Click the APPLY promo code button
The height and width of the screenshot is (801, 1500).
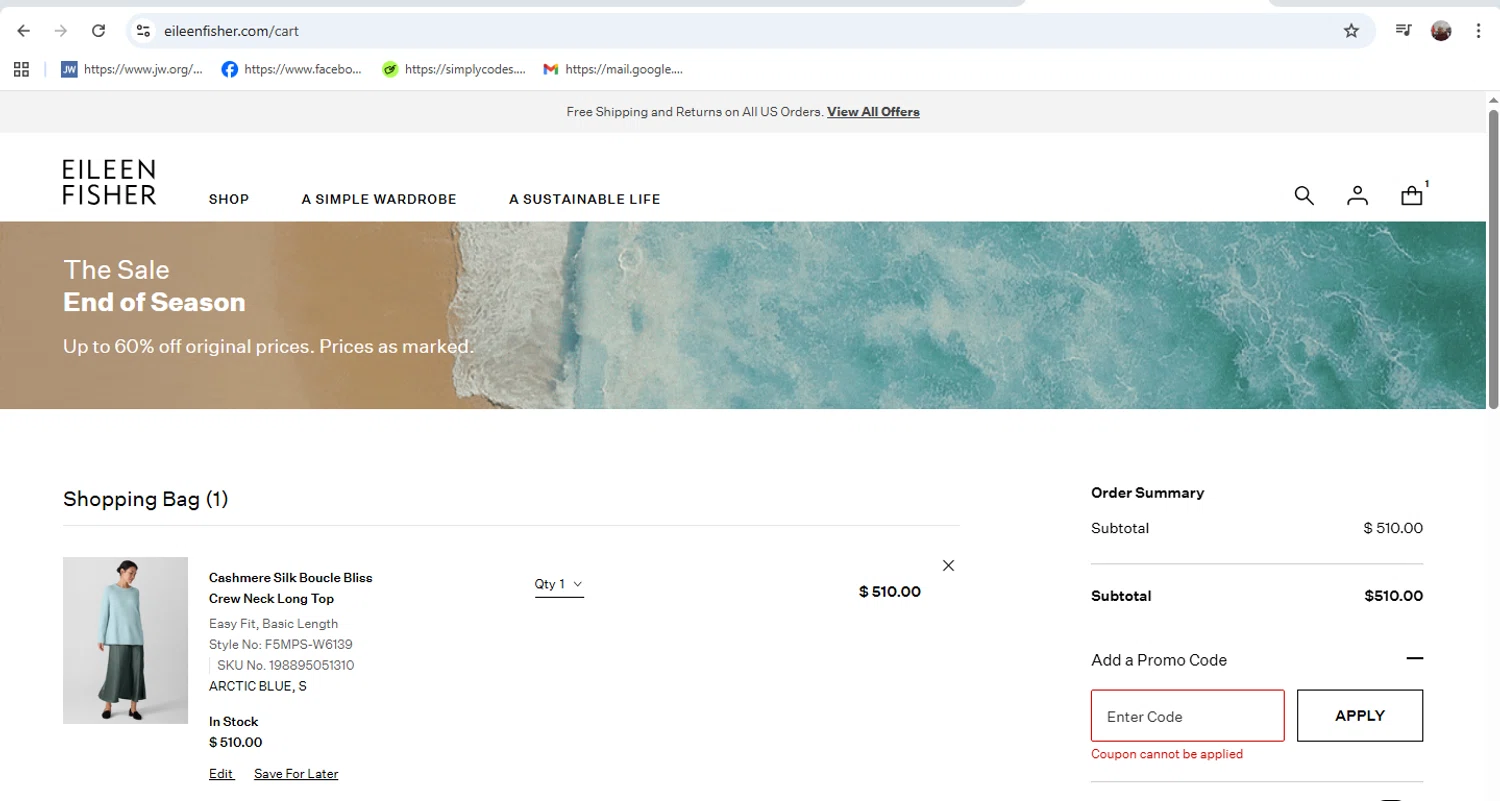1360,715
